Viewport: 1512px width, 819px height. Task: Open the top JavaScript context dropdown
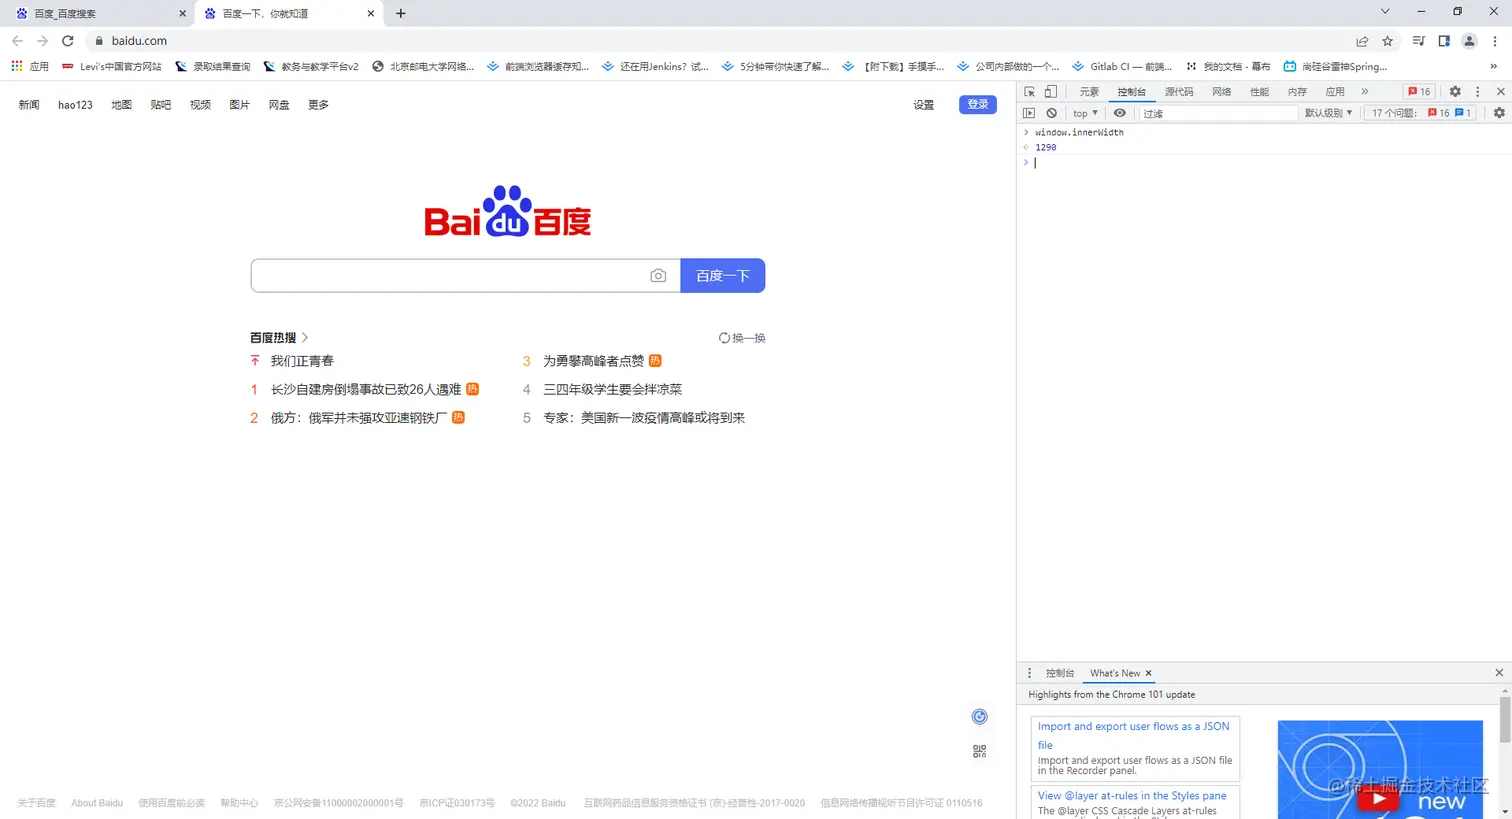click(x=1085, y=113)
